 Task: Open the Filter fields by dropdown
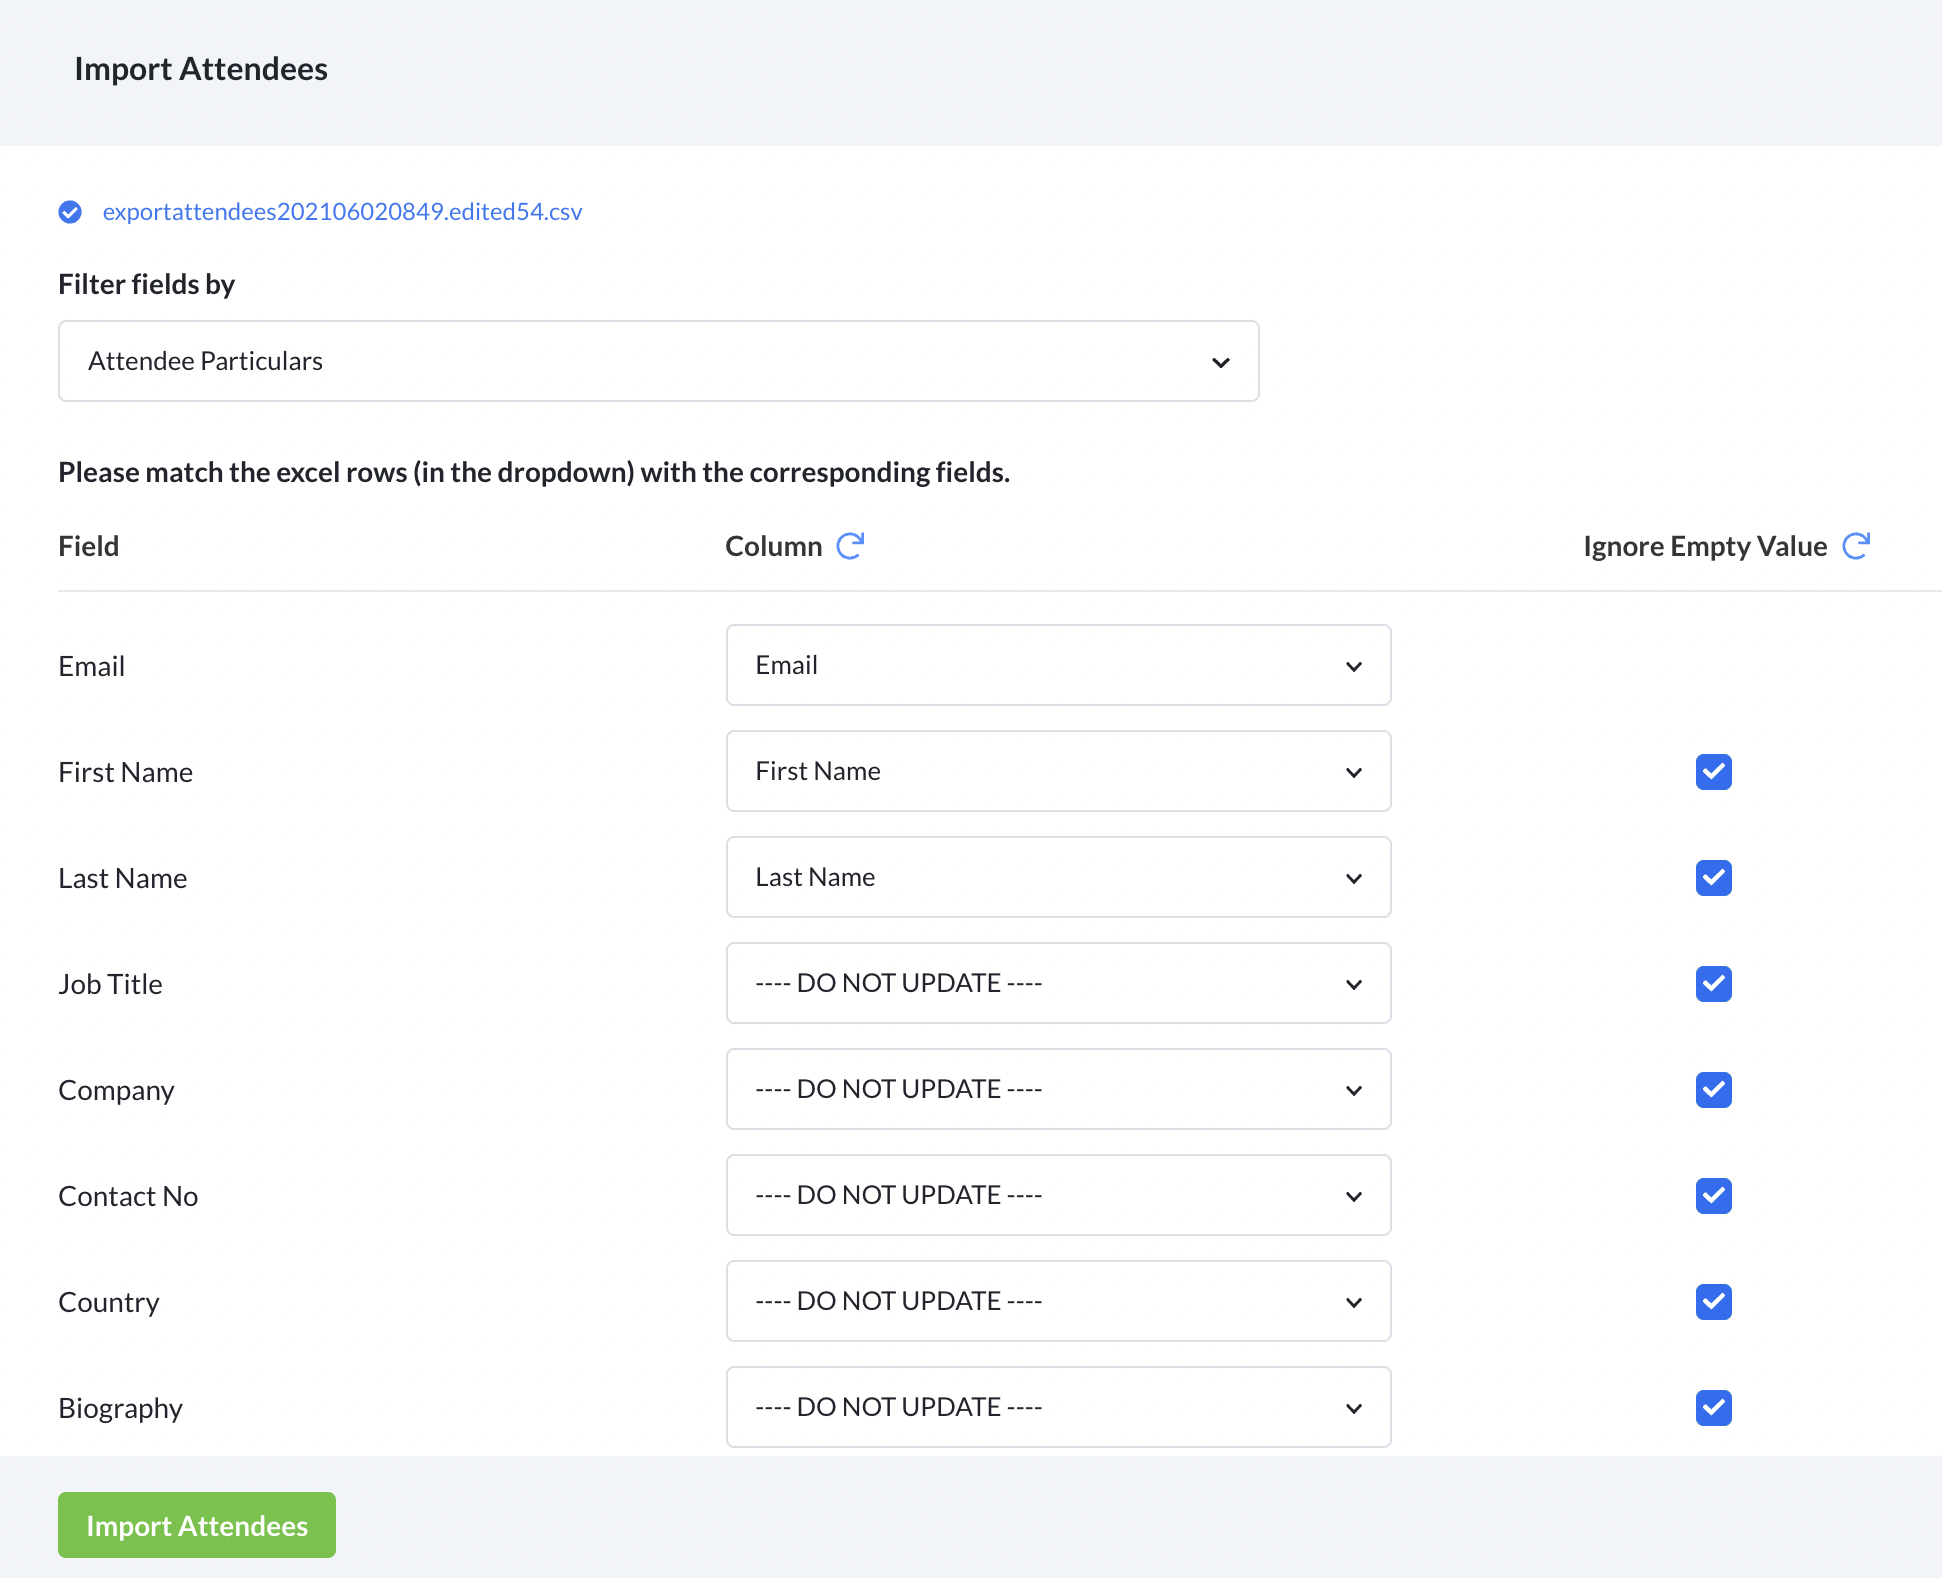point(658,361)
